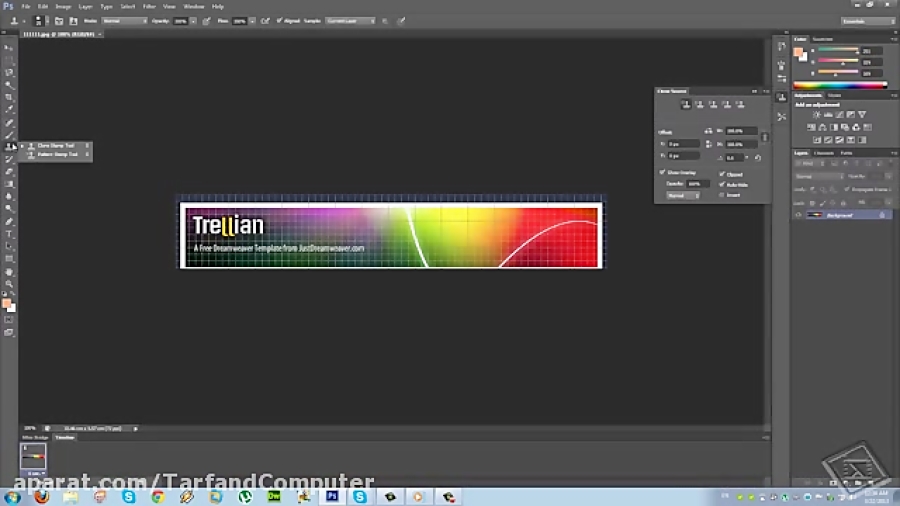900x506 pixels.
Task: Open the Mode dropdown in options bar
Action: click(x=124, y=21)
